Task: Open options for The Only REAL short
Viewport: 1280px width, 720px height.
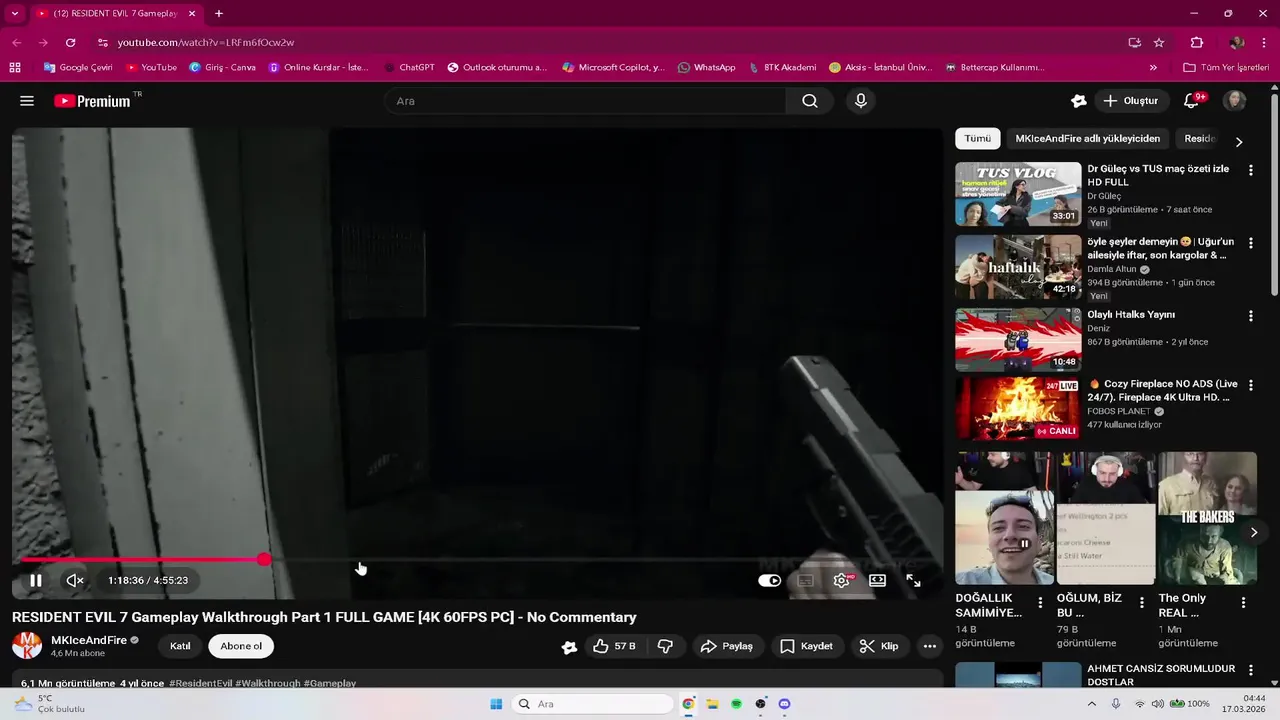Action: click(1243, 603)
